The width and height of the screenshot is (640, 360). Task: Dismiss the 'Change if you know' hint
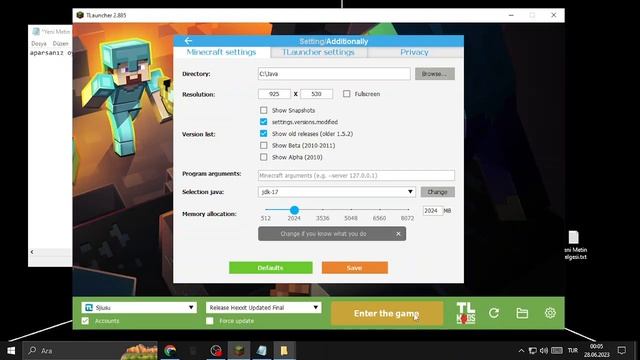(398, 234)
